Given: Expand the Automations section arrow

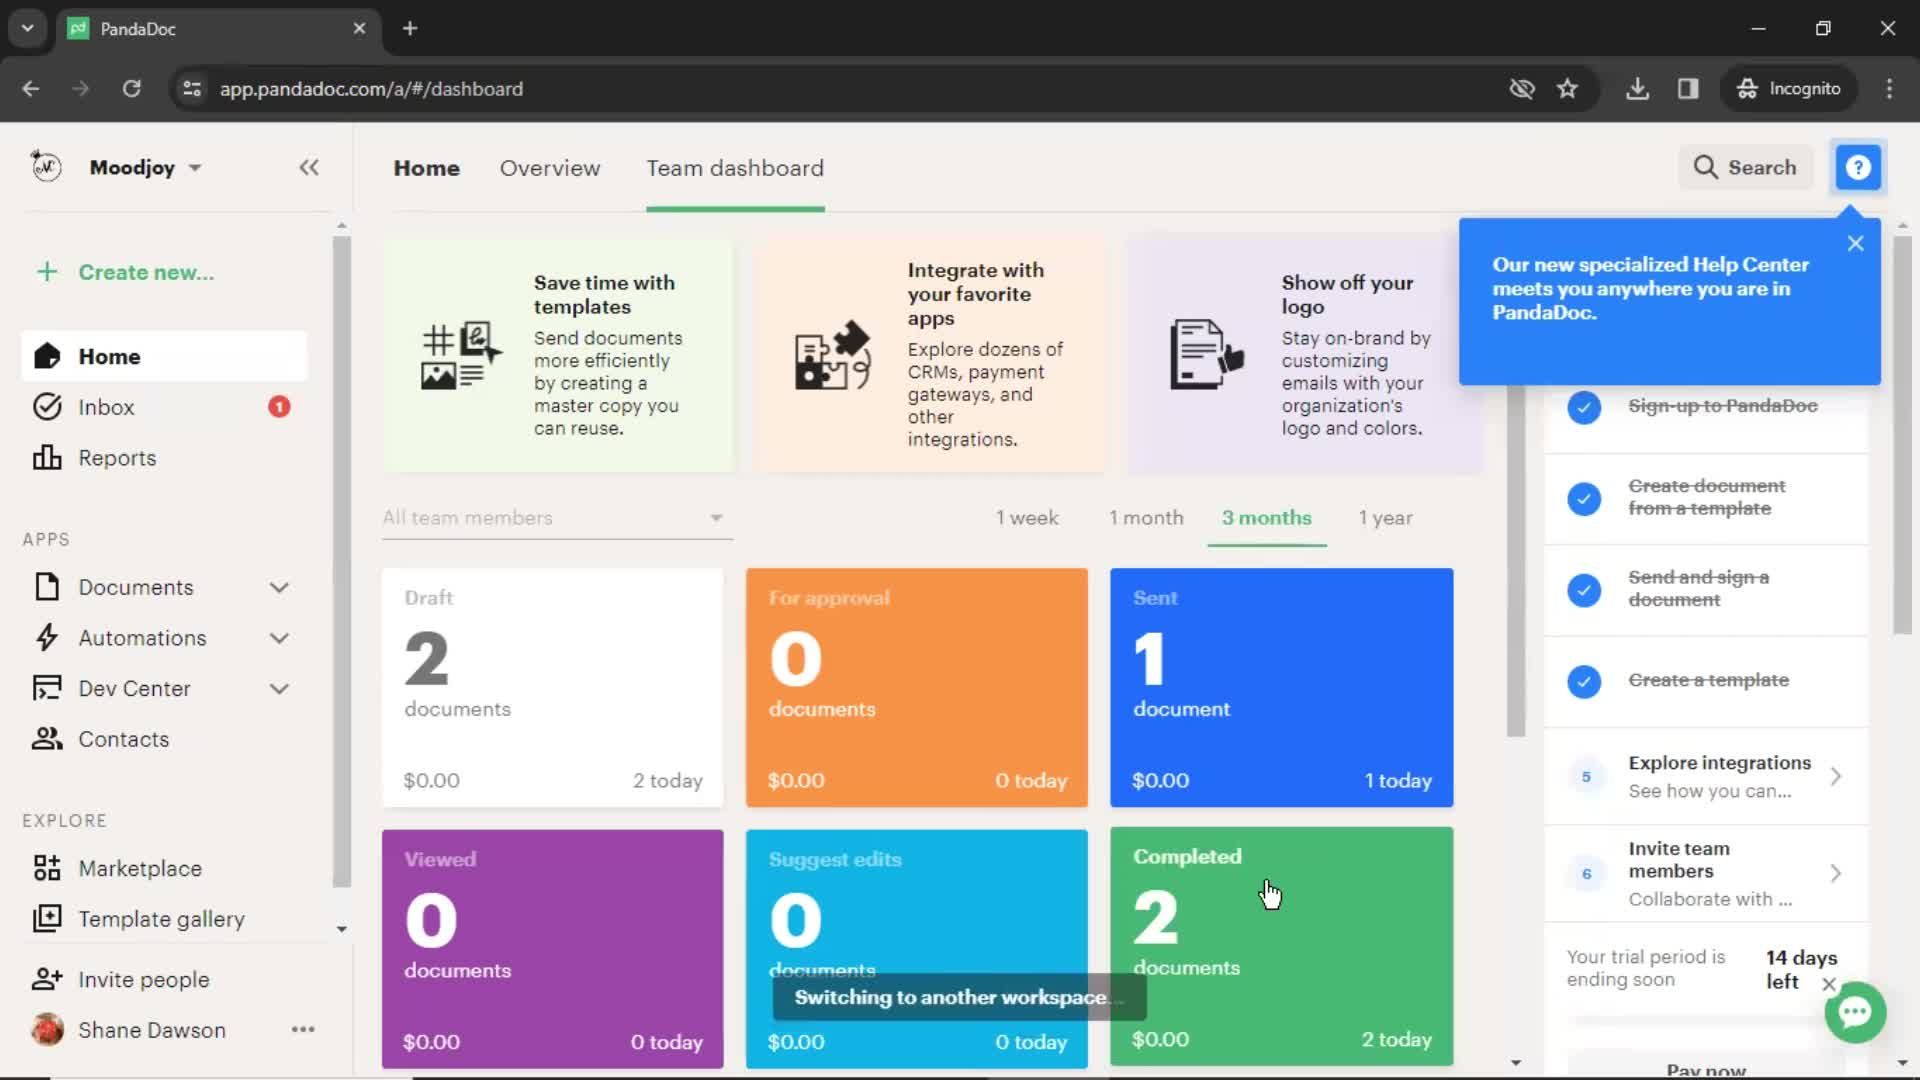Looking at the screenshot, I should pyautogui.click(x=280, y=638).
